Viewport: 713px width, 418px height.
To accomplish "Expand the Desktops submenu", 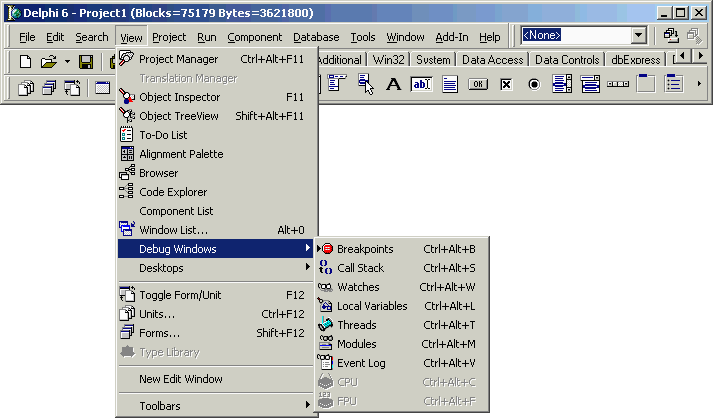I will (x=216, y=268).
